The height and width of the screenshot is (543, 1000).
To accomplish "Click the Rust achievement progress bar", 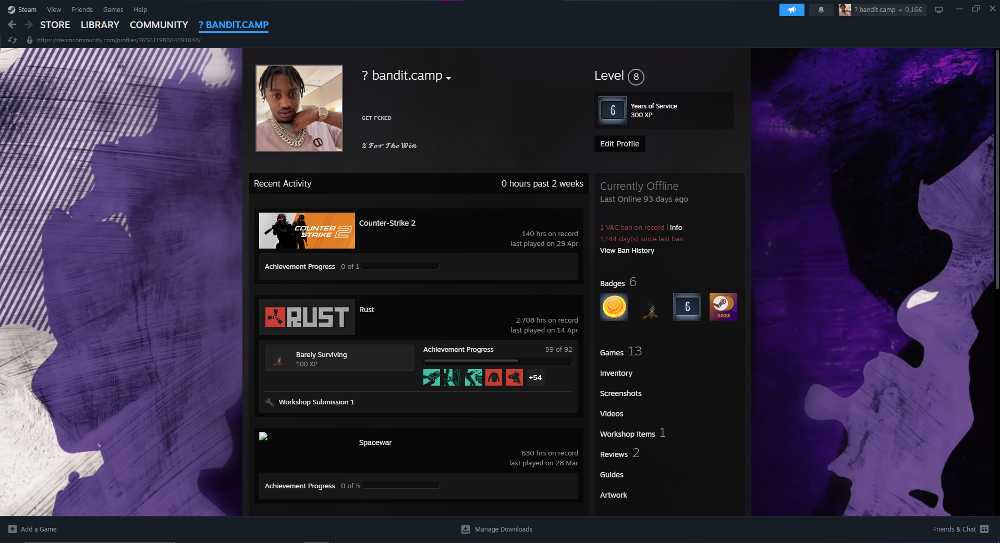I will point(498,361).
